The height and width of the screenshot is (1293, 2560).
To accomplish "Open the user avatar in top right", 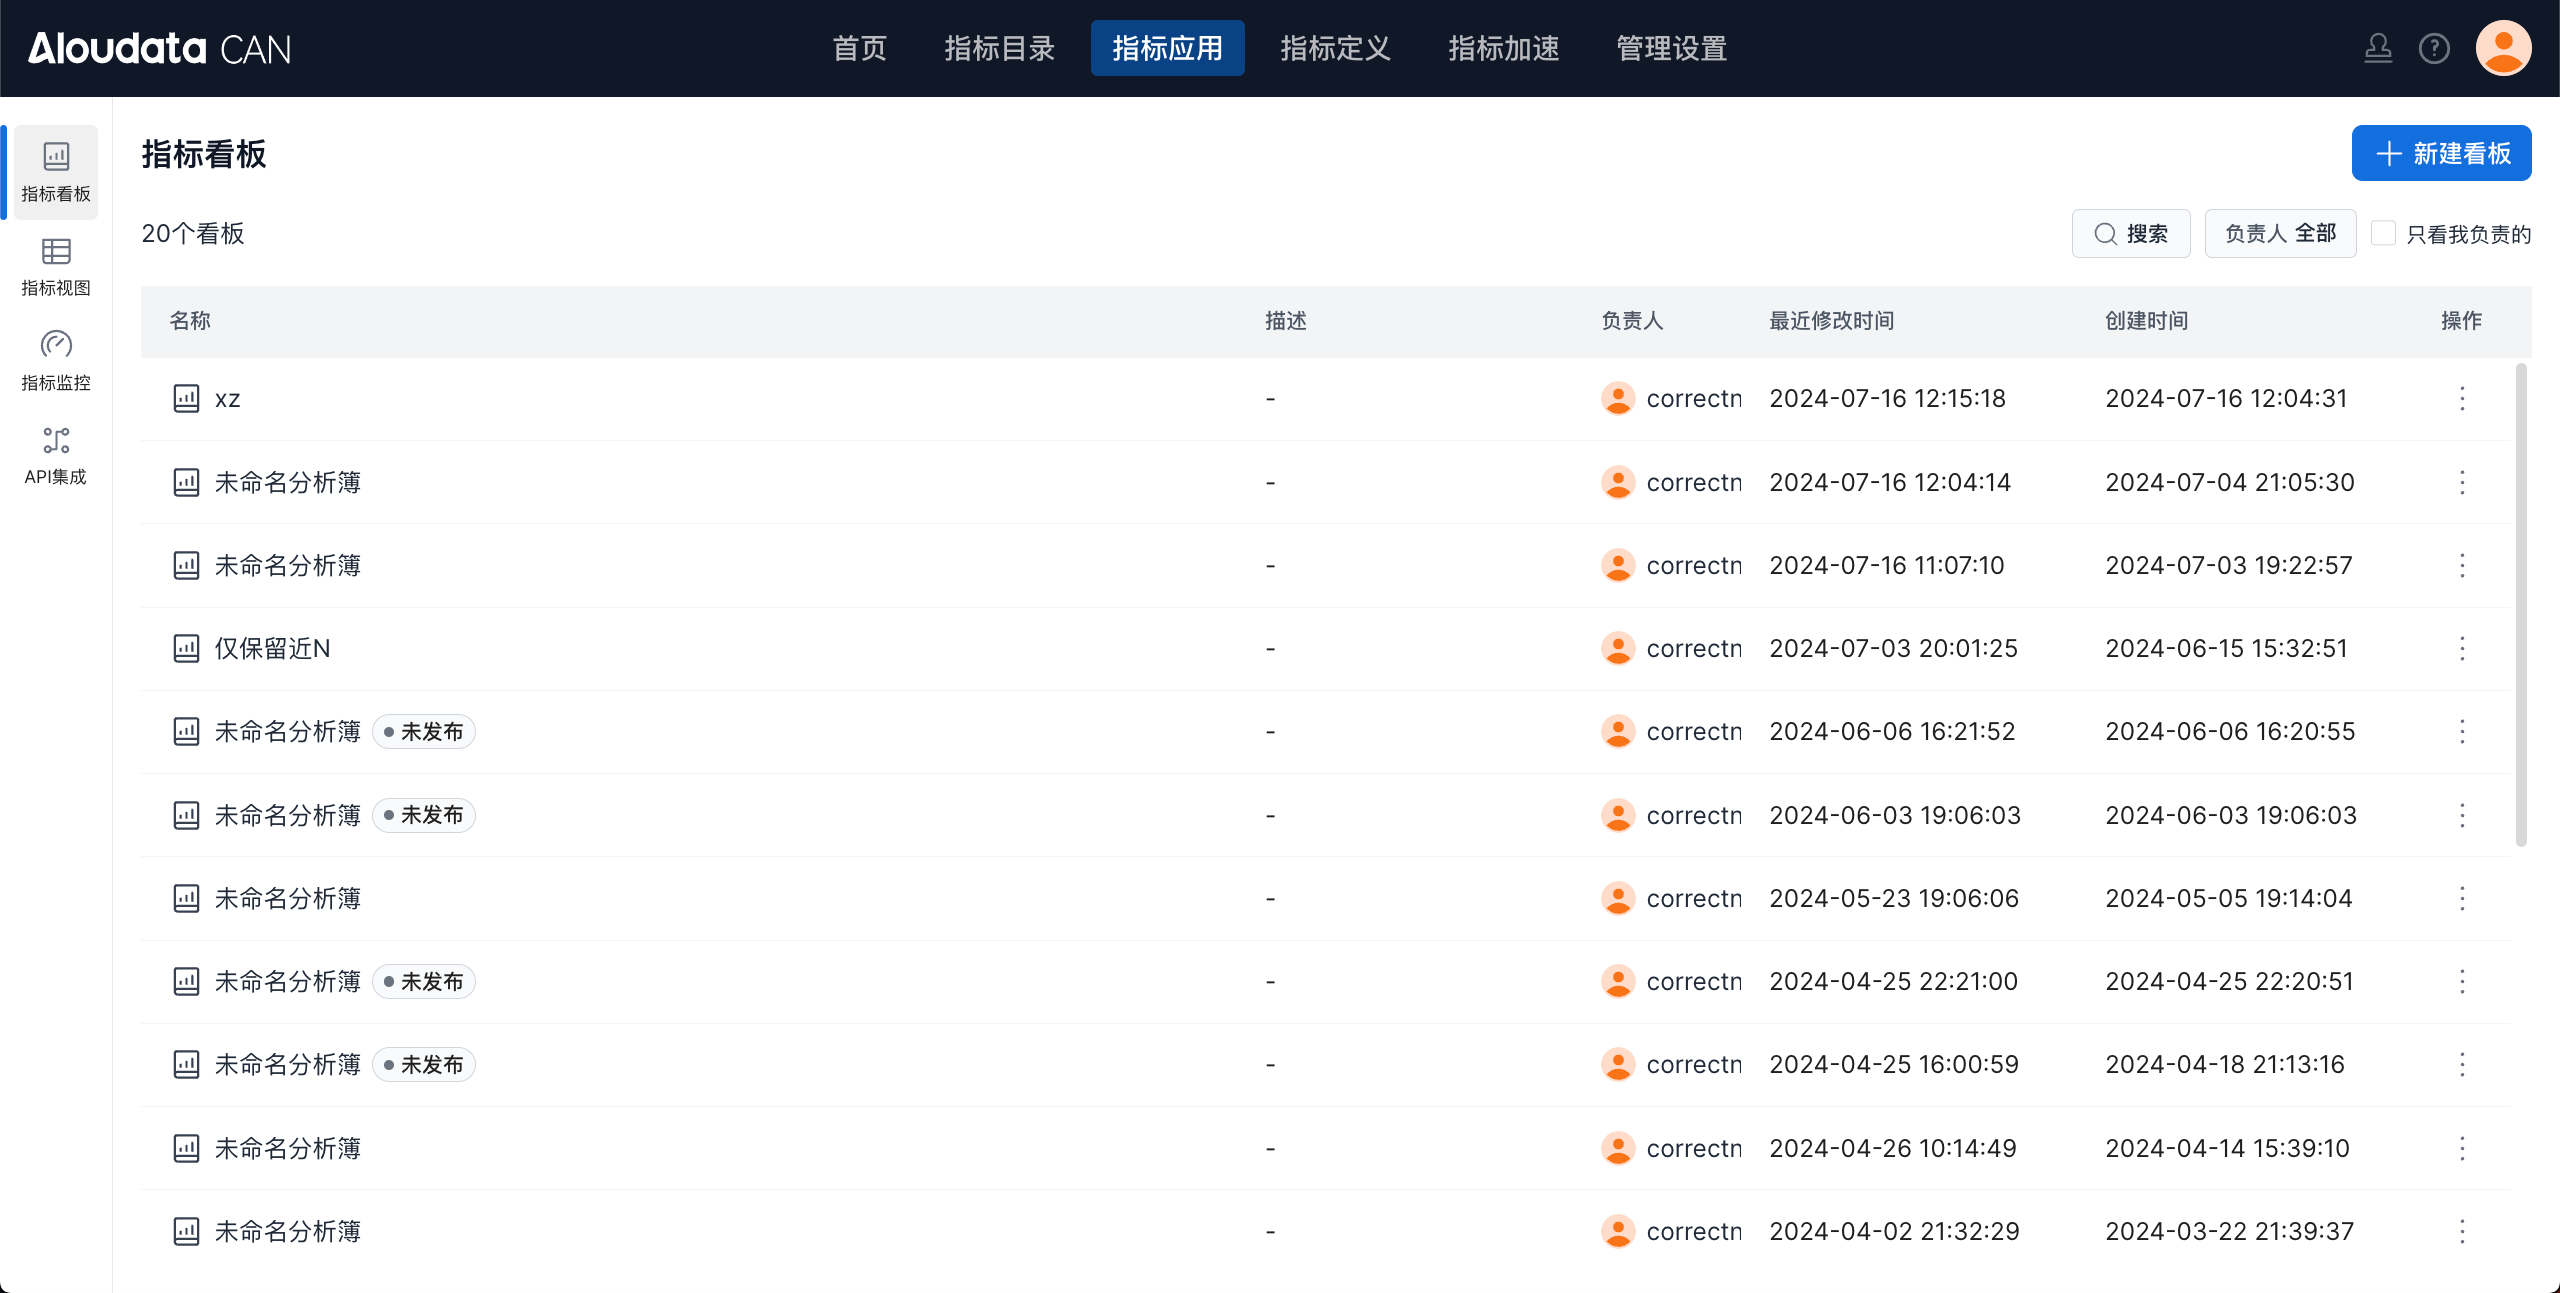I will coord(2503,48).
